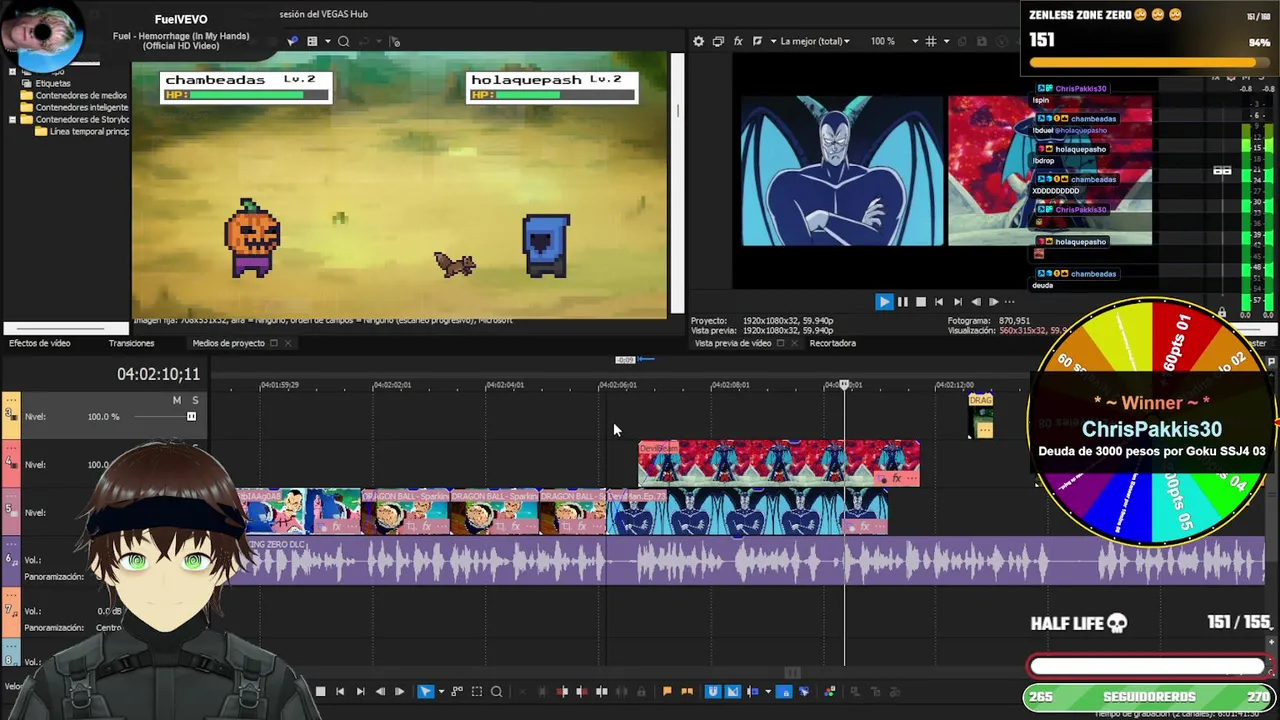Screen dimensions: 1280x720
Task: Go to start in preview transport
Action: pyautogui.click(x=939, y=301)
